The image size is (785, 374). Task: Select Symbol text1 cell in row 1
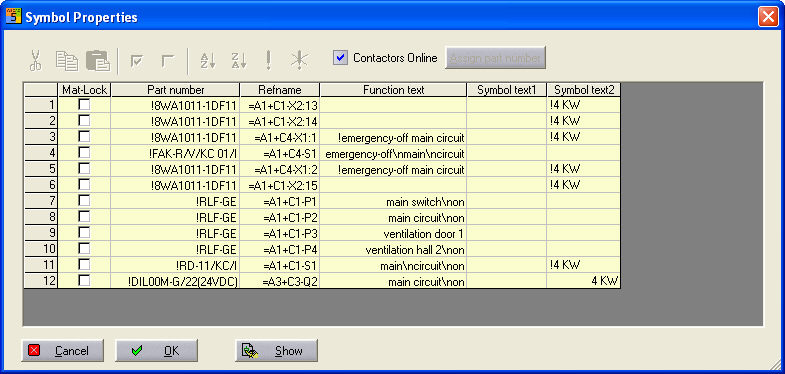coord(507,105)
